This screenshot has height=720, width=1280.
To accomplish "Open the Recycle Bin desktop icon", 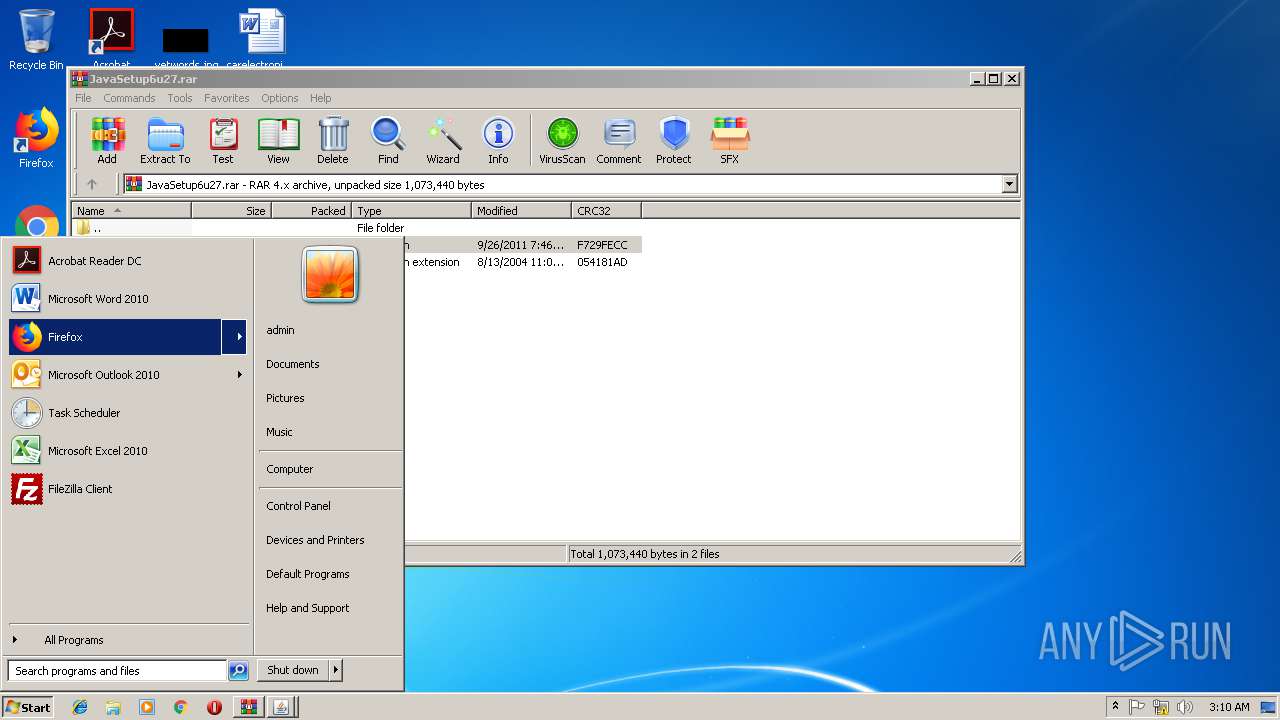I will (x=36, y=40).
